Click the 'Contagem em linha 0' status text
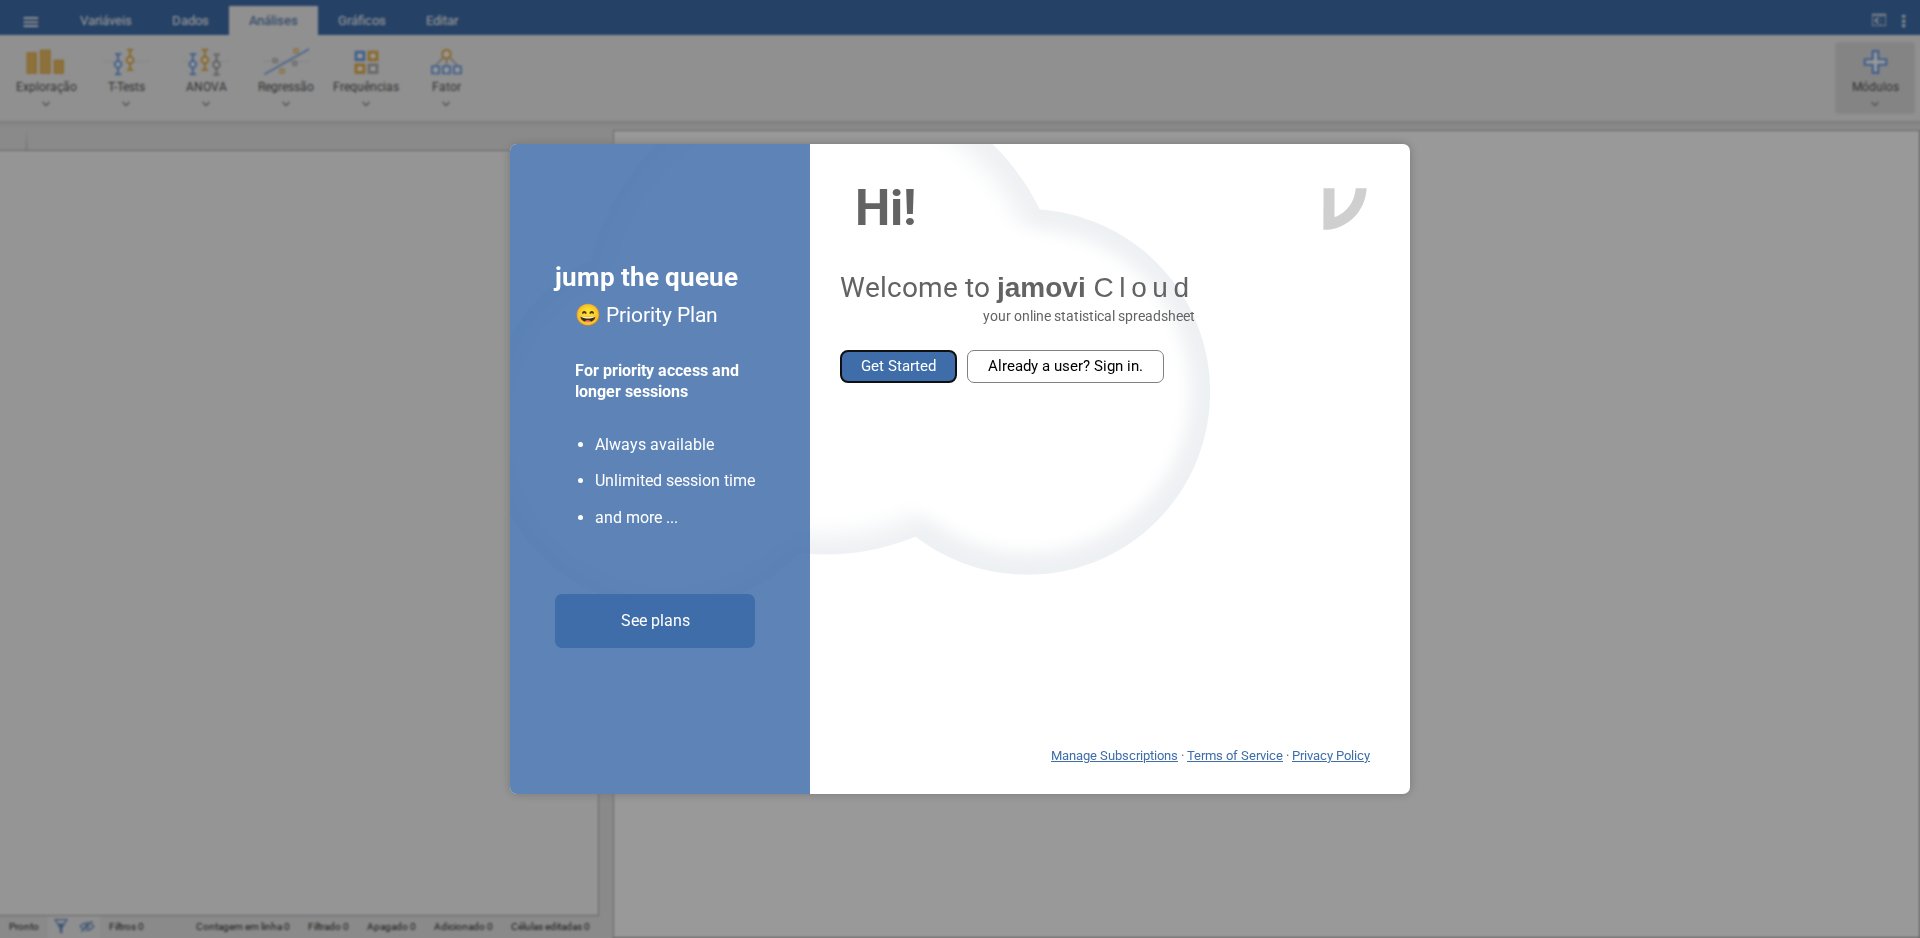1920x938 pixels. [x=242, y=927]
